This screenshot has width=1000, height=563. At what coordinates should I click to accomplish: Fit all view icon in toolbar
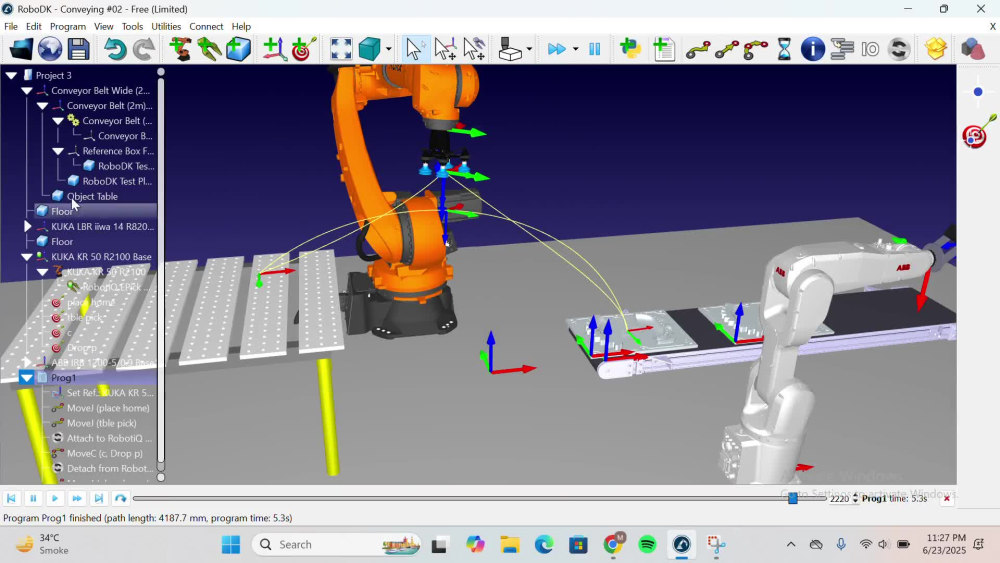tap(341, 49)
